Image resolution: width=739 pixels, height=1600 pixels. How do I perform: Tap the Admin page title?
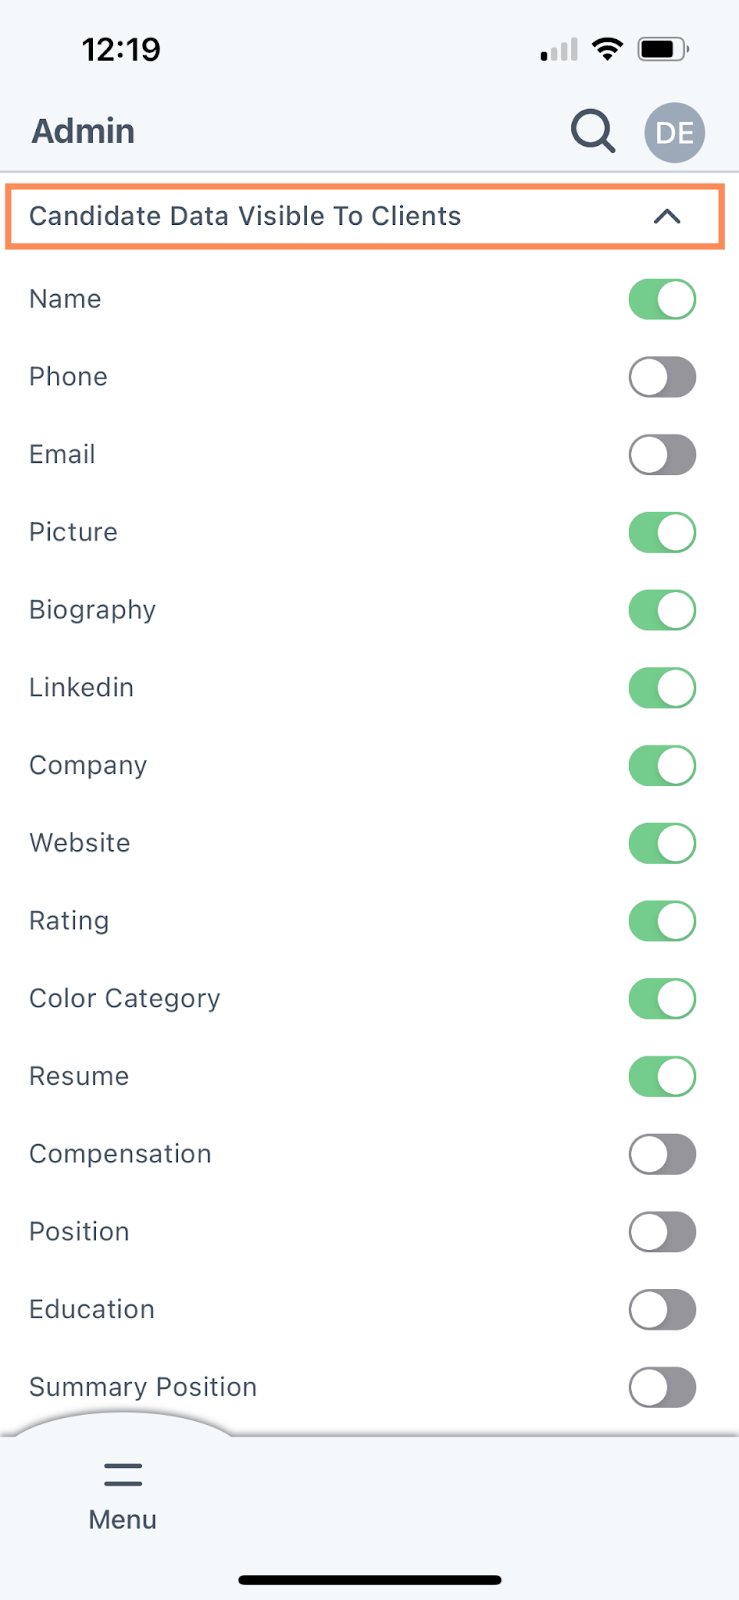tap(83, 131)
